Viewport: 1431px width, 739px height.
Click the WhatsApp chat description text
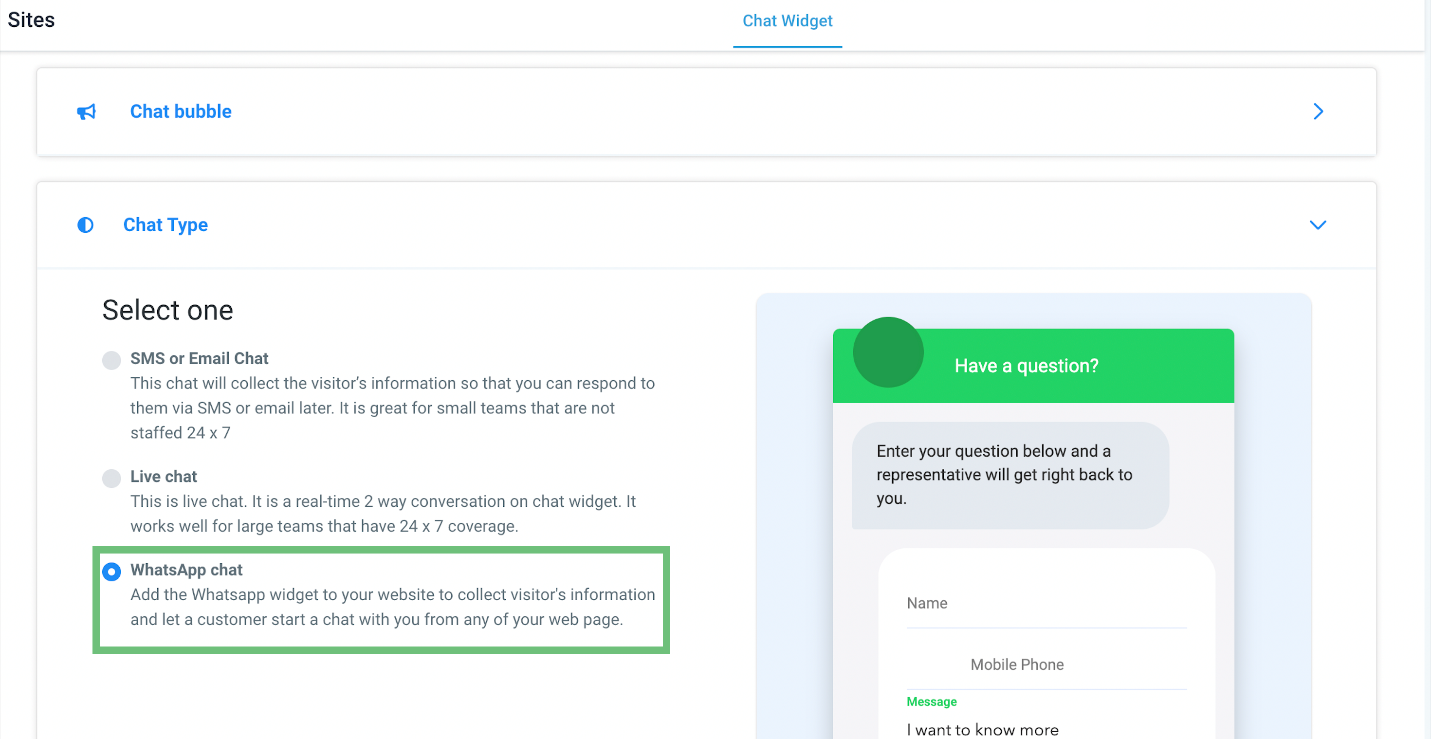click(x=393, y=607)
